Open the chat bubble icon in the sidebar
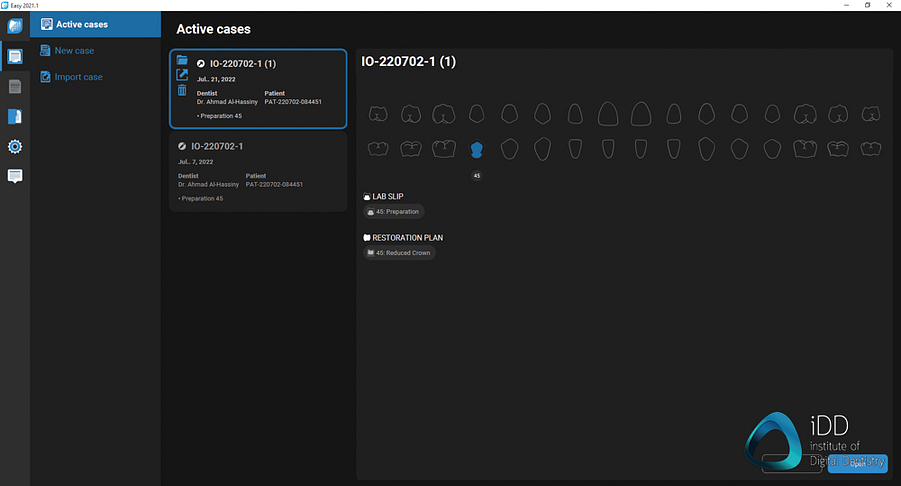Screen dimensions: 901x486 tap(15, 176)
